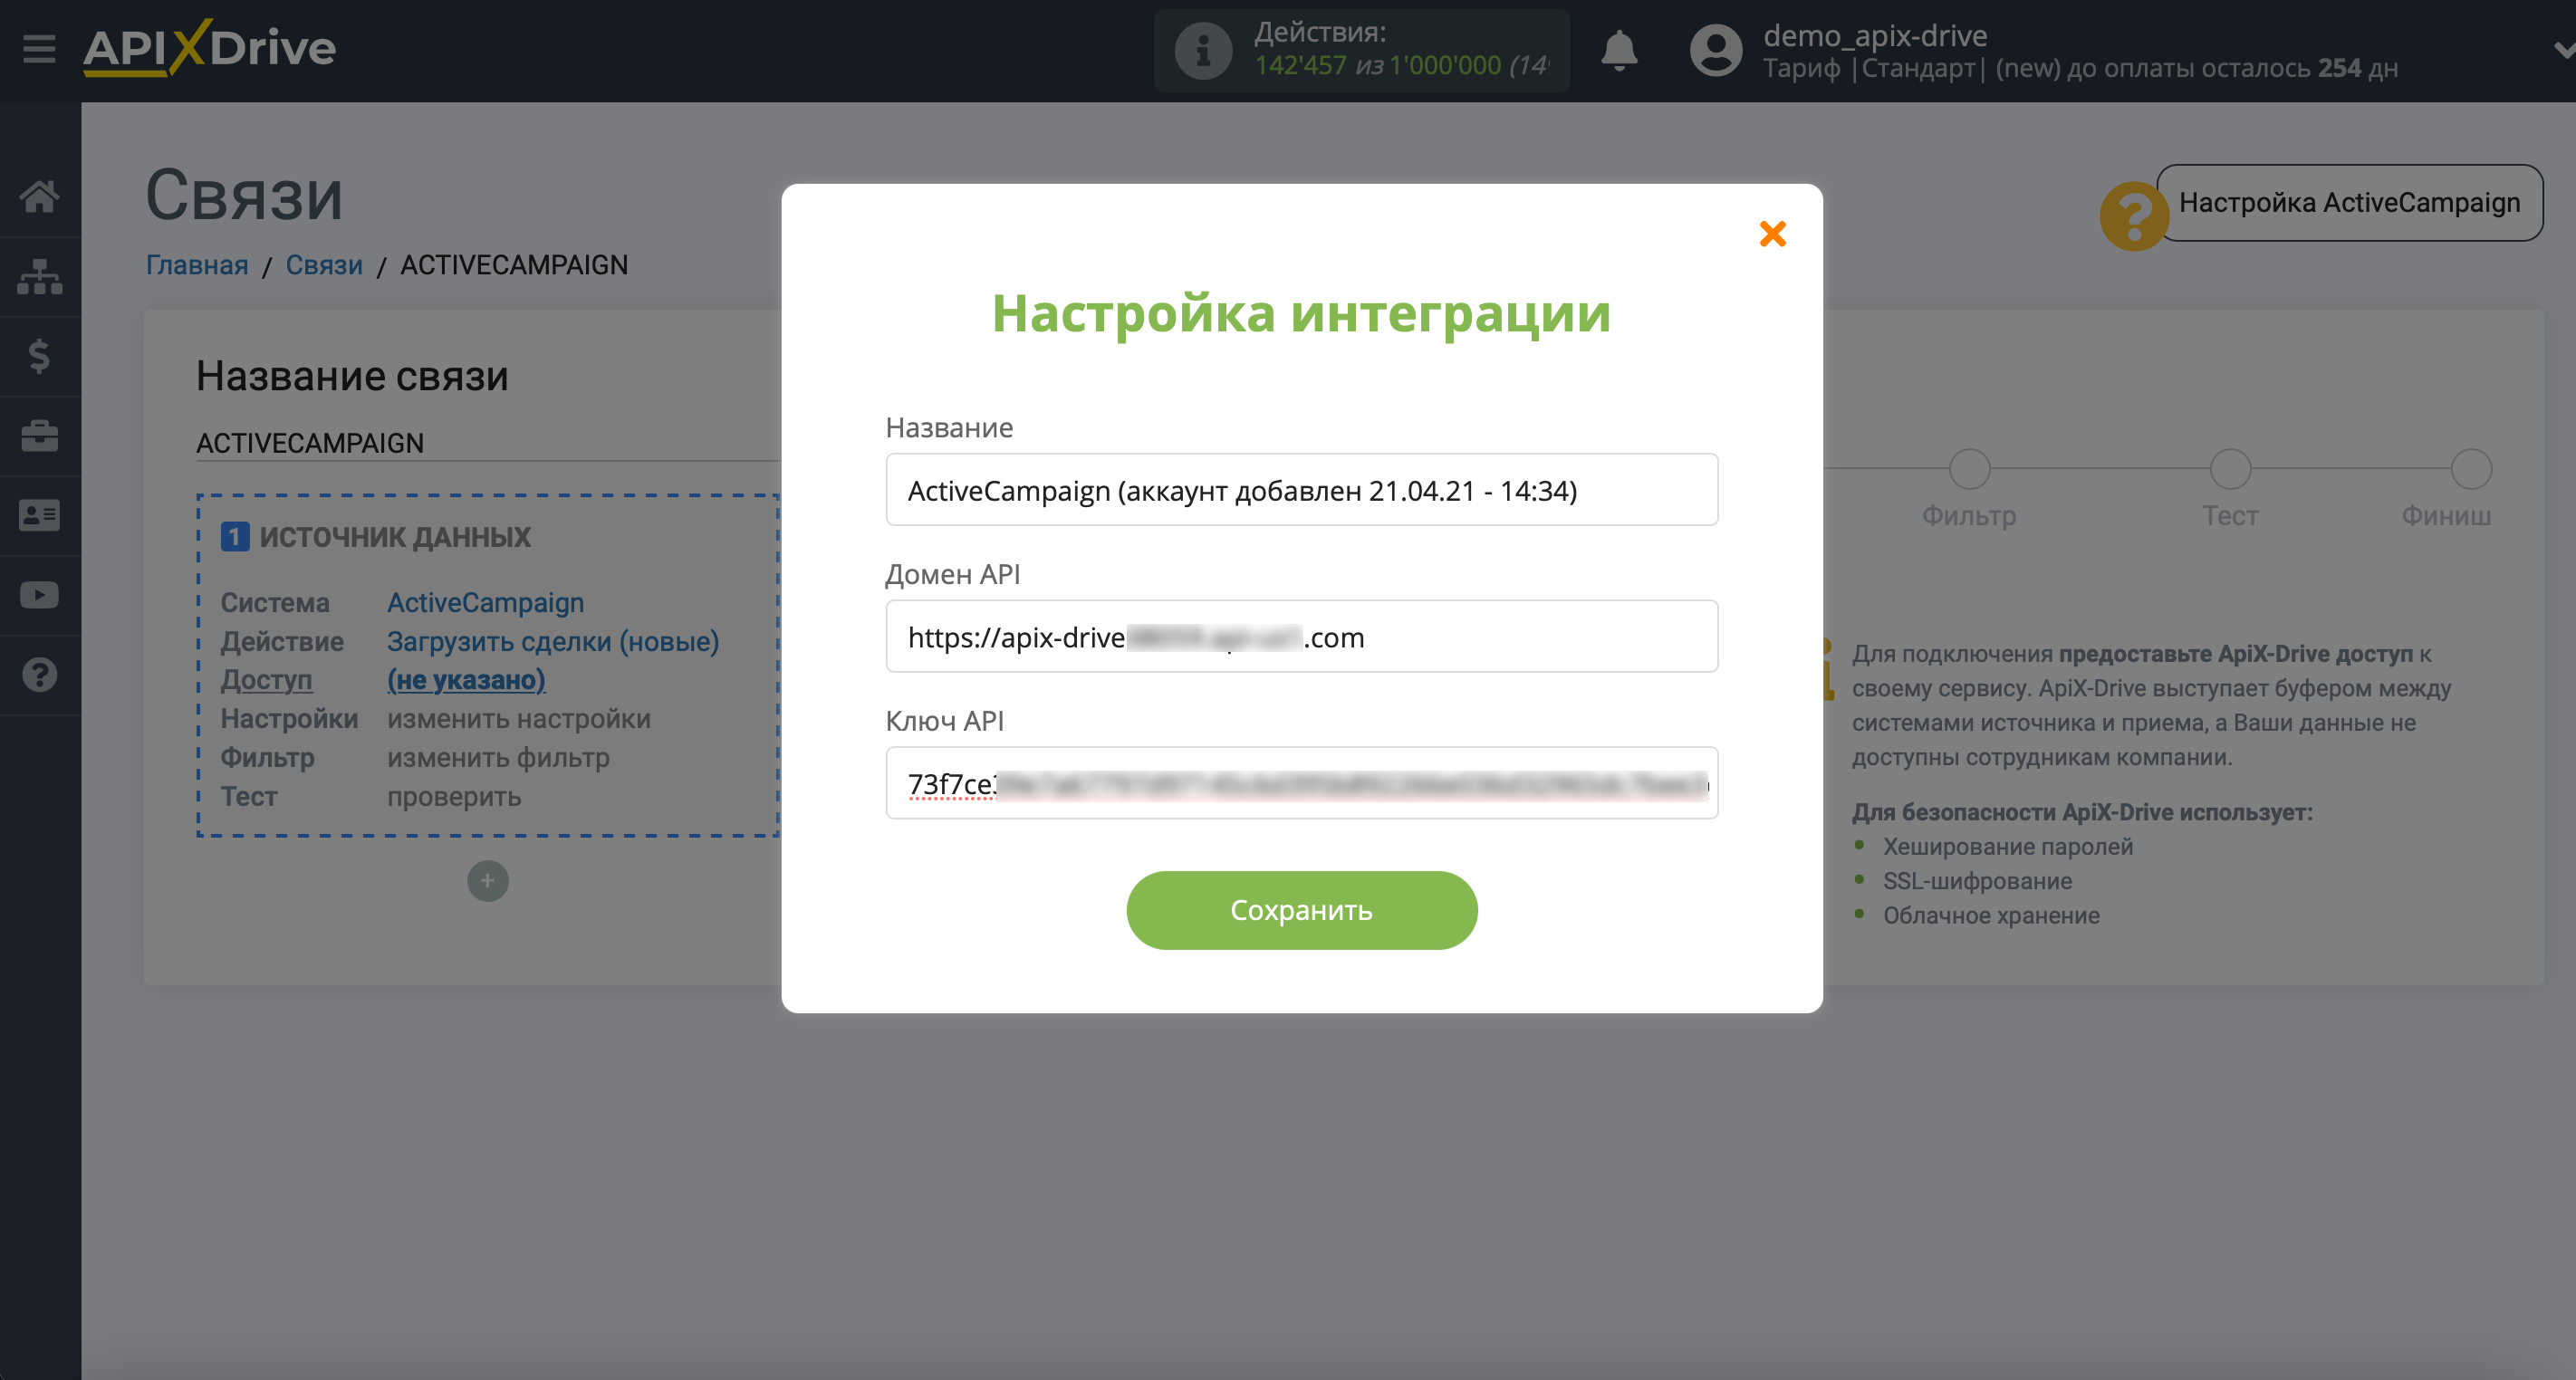Click the ActiveCampaign system link

pyautogui.click(x=485, y=603)
